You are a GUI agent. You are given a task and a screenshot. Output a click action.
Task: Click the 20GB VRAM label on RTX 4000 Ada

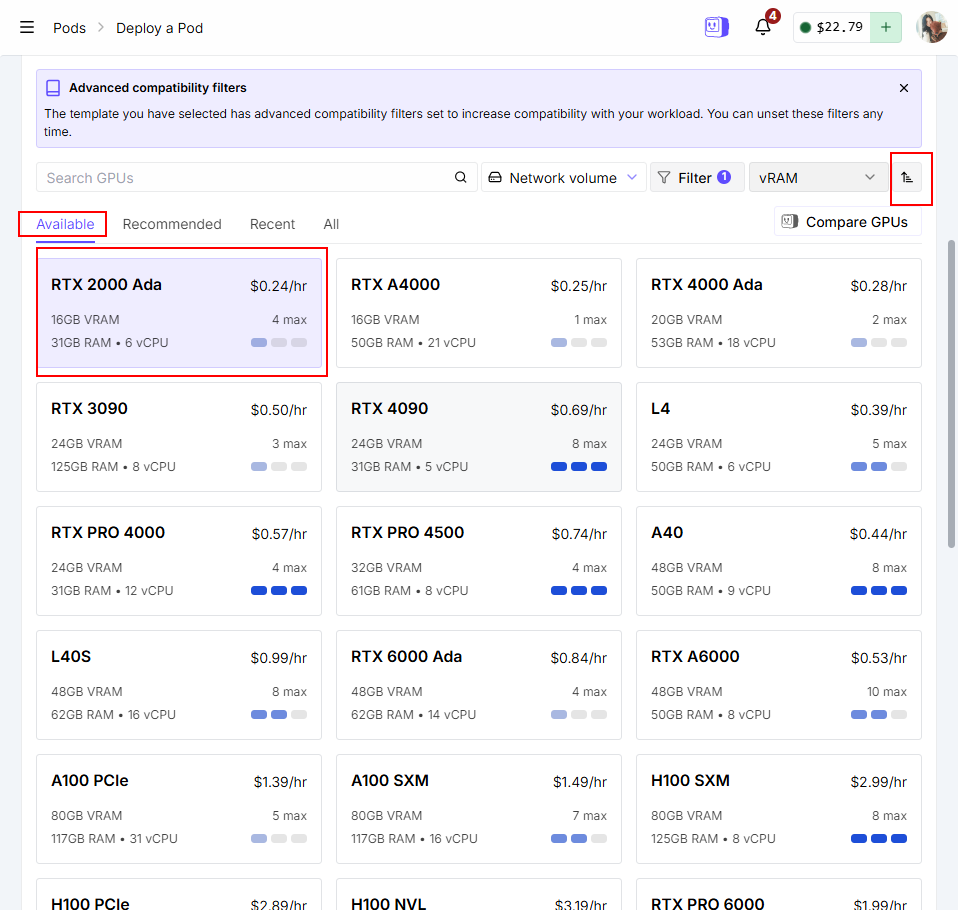tap(686, 320)
